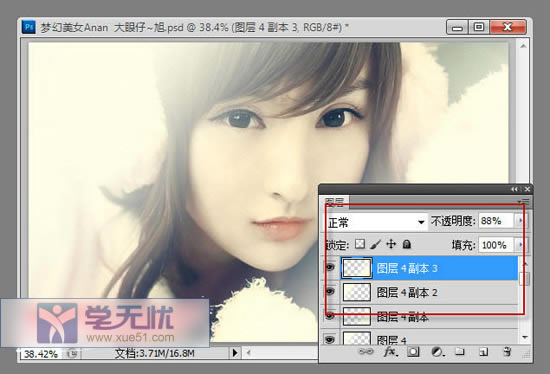Collapse layers panel with double arrows

click(x=514, y=189)
